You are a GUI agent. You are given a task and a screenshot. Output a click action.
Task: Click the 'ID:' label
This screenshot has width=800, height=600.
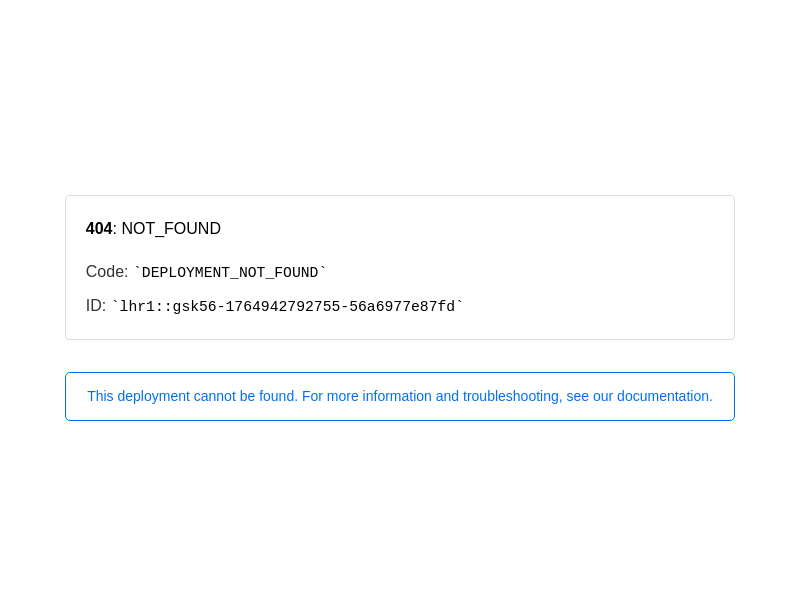point(95,306)
